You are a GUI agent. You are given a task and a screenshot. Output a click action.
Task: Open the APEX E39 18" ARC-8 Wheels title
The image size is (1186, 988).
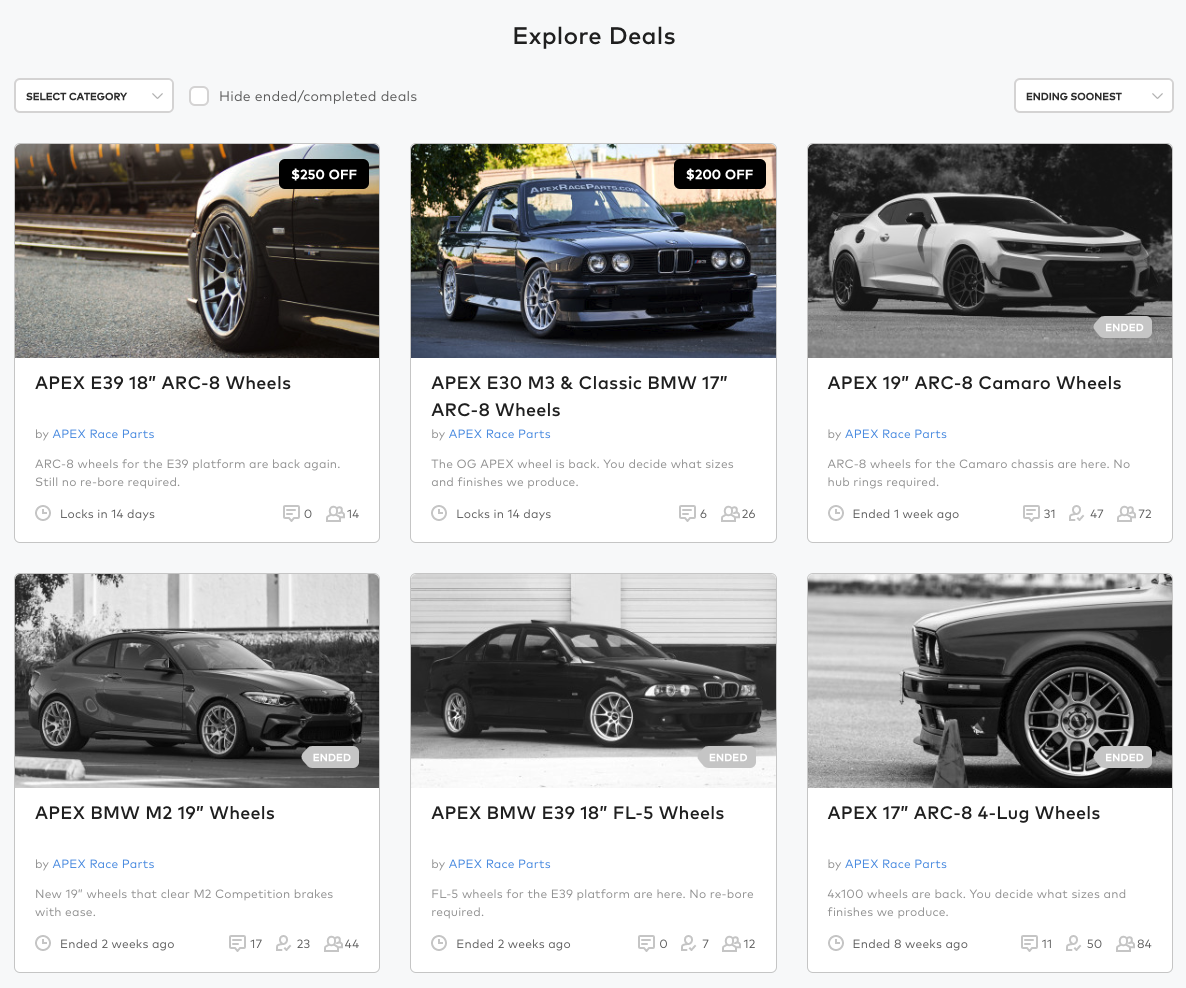(x=163, y=383)
